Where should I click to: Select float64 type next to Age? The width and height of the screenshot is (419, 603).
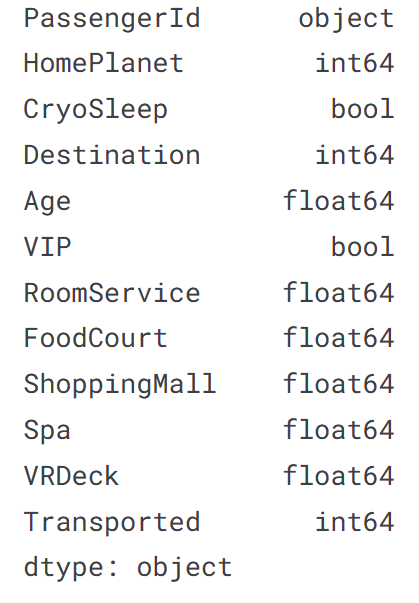tap(339, 201)
